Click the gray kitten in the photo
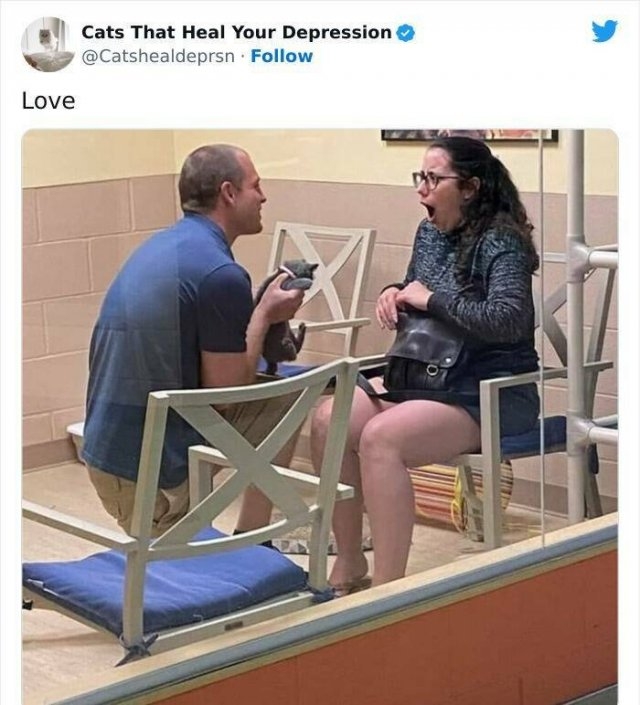640x705 pixels. click(x=287, y=310)
